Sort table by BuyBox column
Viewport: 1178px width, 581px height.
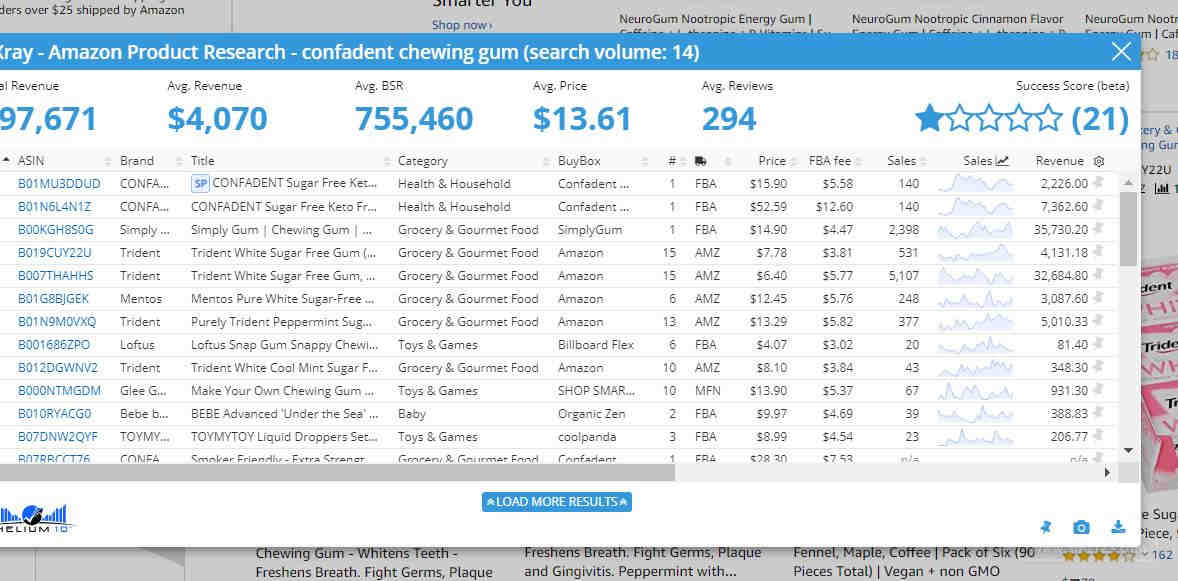coord(579,161)
